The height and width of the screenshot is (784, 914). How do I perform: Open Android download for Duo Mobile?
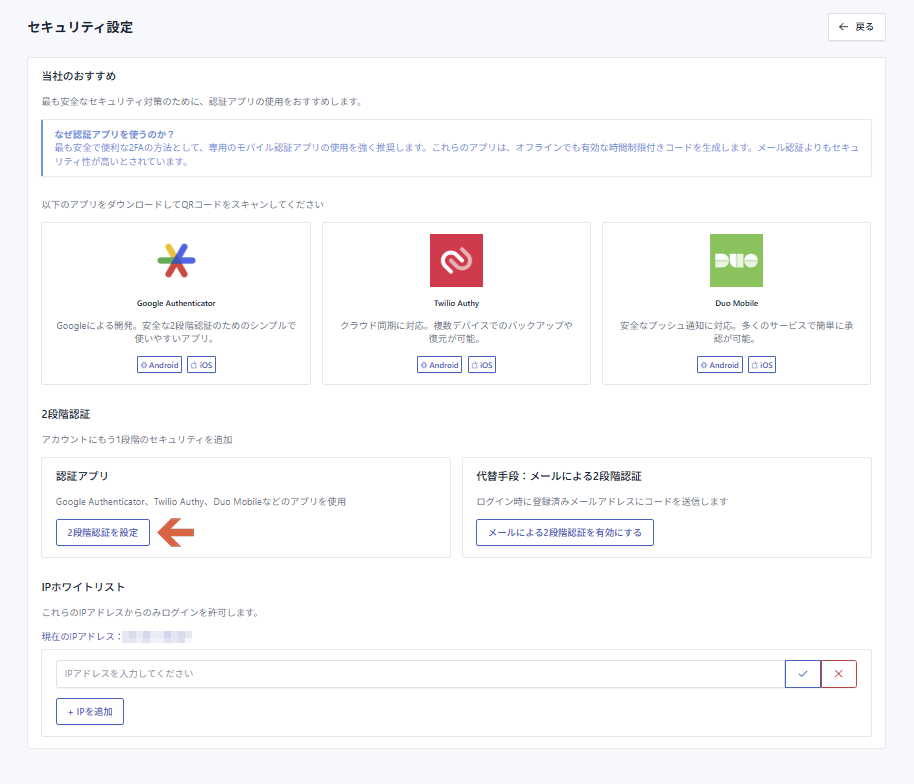[720, 365]
